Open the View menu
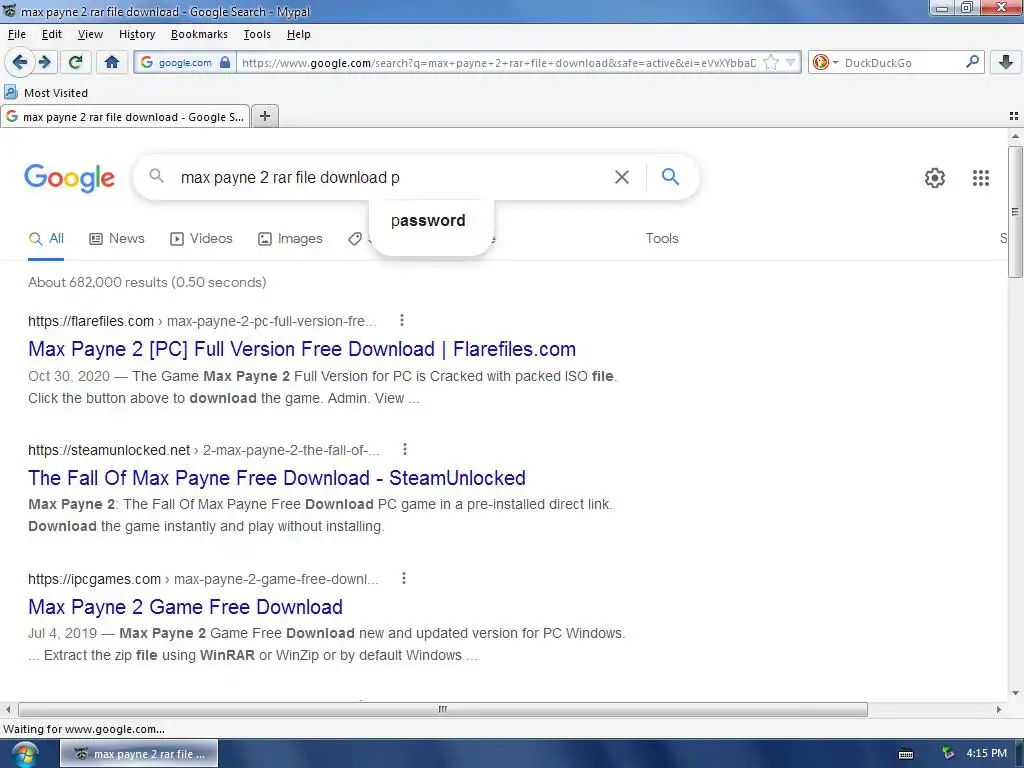 click(x=90, y=34)
